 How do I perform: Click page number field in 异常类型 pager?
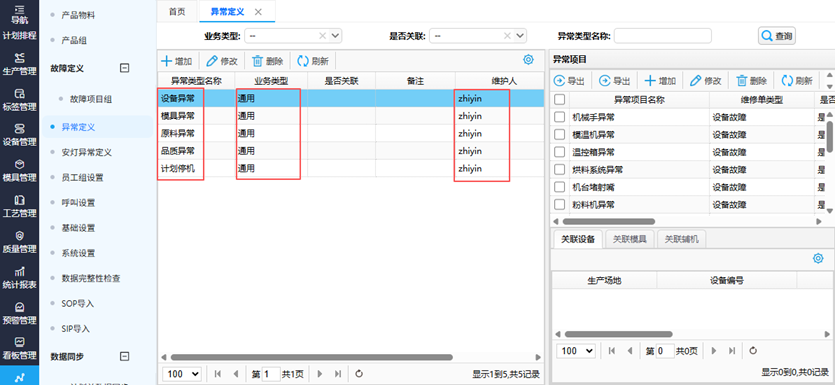[x=271, y=374]
